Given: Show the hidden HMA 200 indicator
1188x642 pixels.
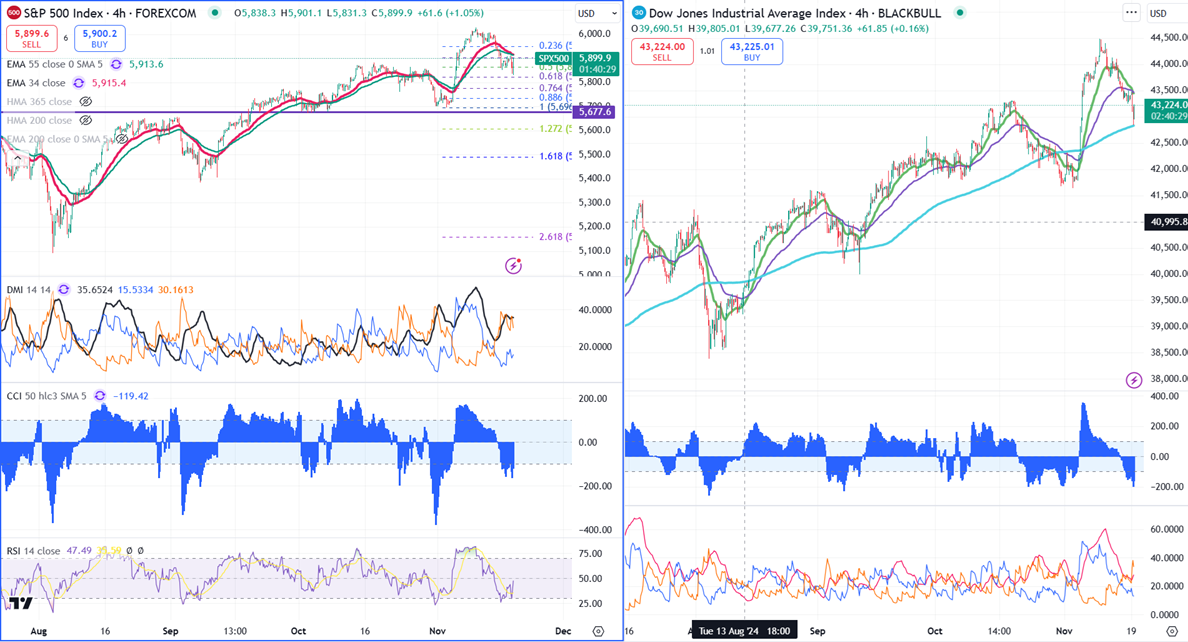Looking at the screenshot, I should (86, 121).
